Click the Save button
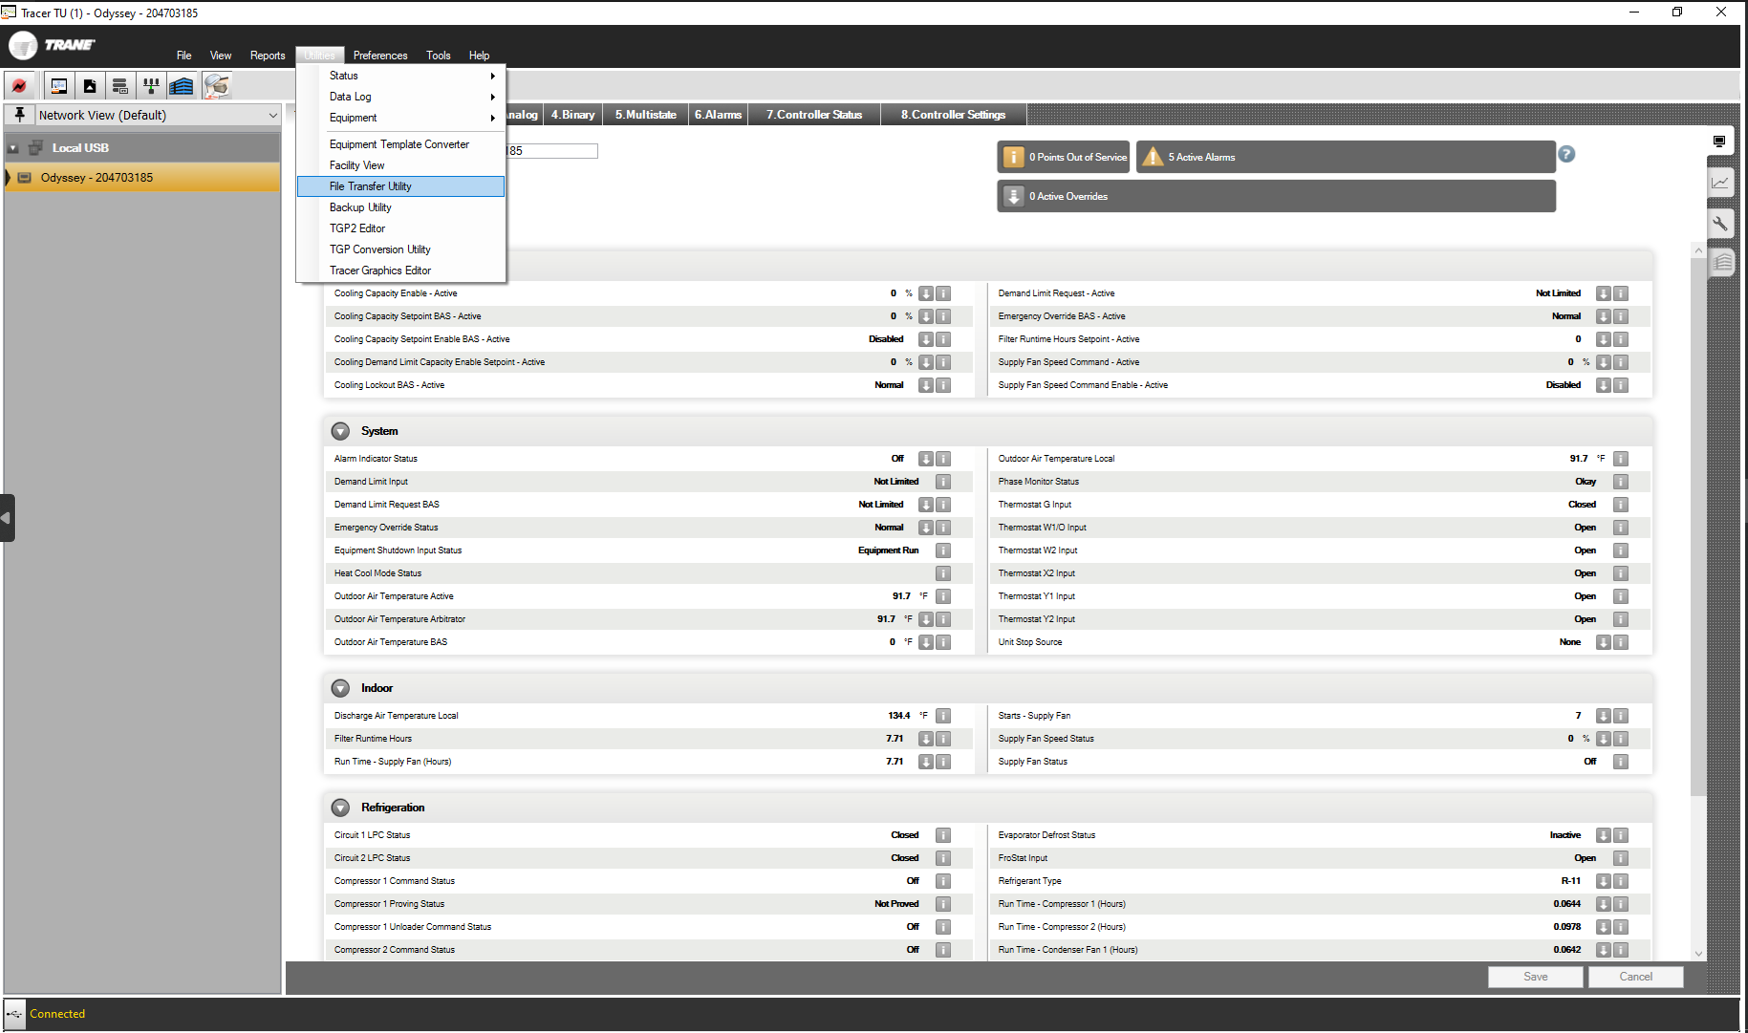 pos(1535,977)
